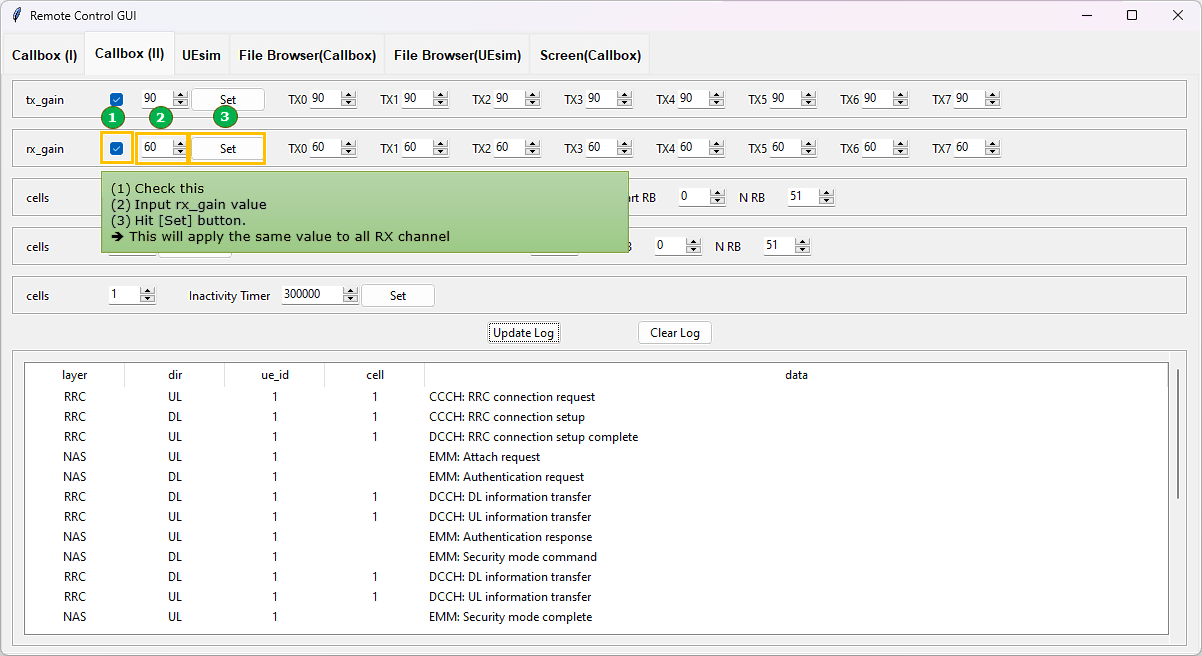Click TX6 stepper arrows in rx_gain row
The height and width of the screenshot is (656, 1202).
900,148
